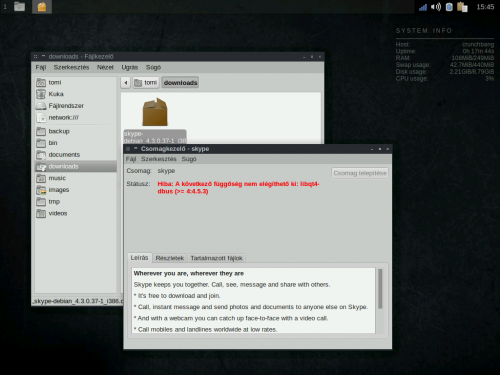Click the back arrow in path bar

pos(126,83)
